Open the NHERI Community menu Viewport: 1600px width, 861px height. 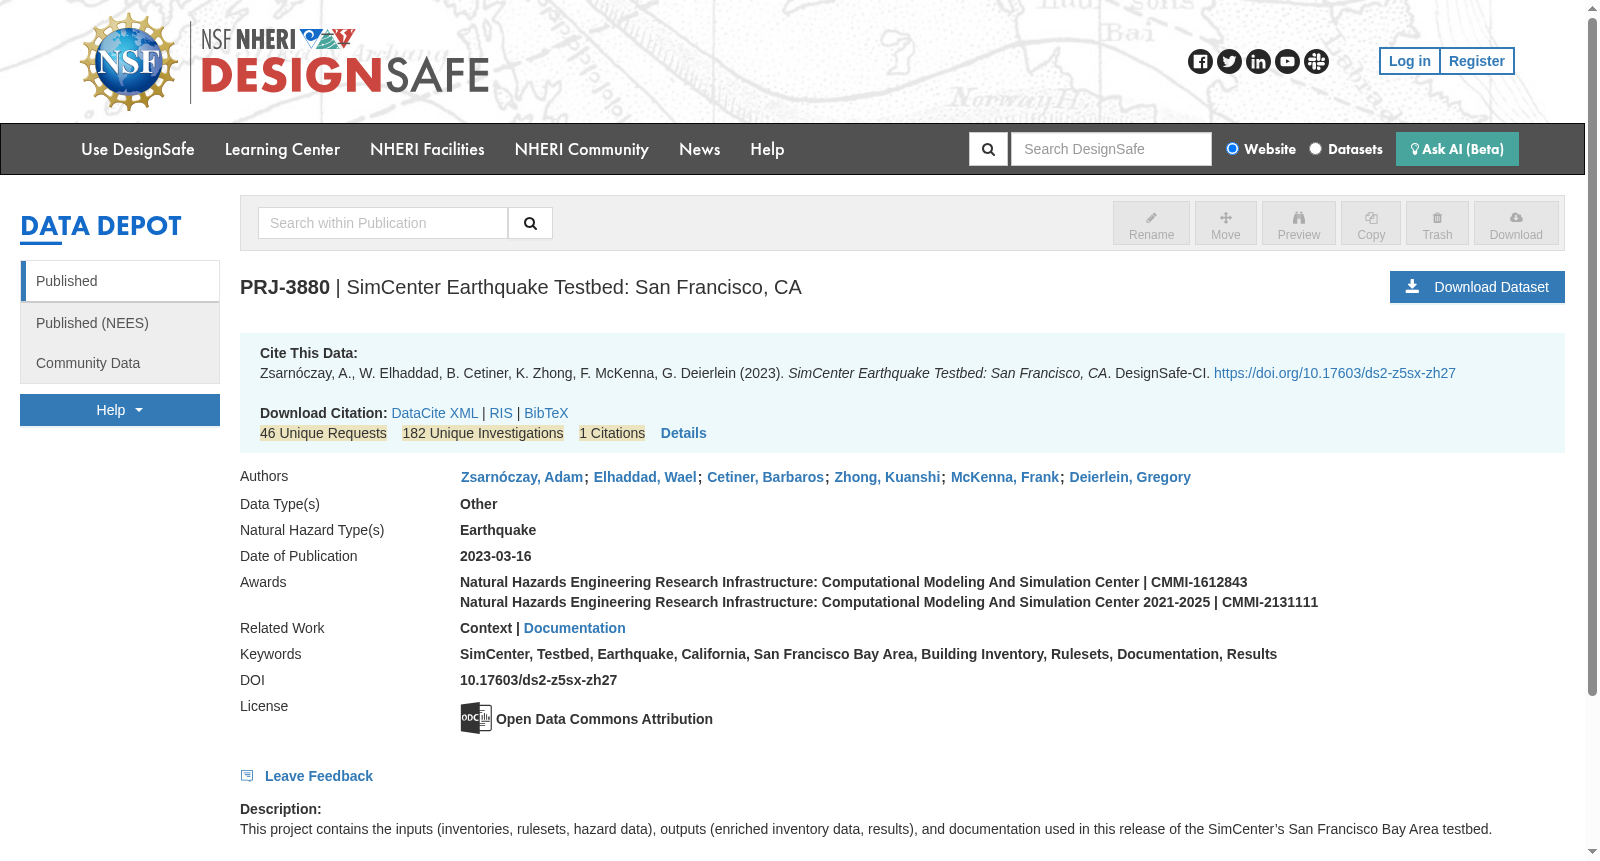(x=582, y=149)
